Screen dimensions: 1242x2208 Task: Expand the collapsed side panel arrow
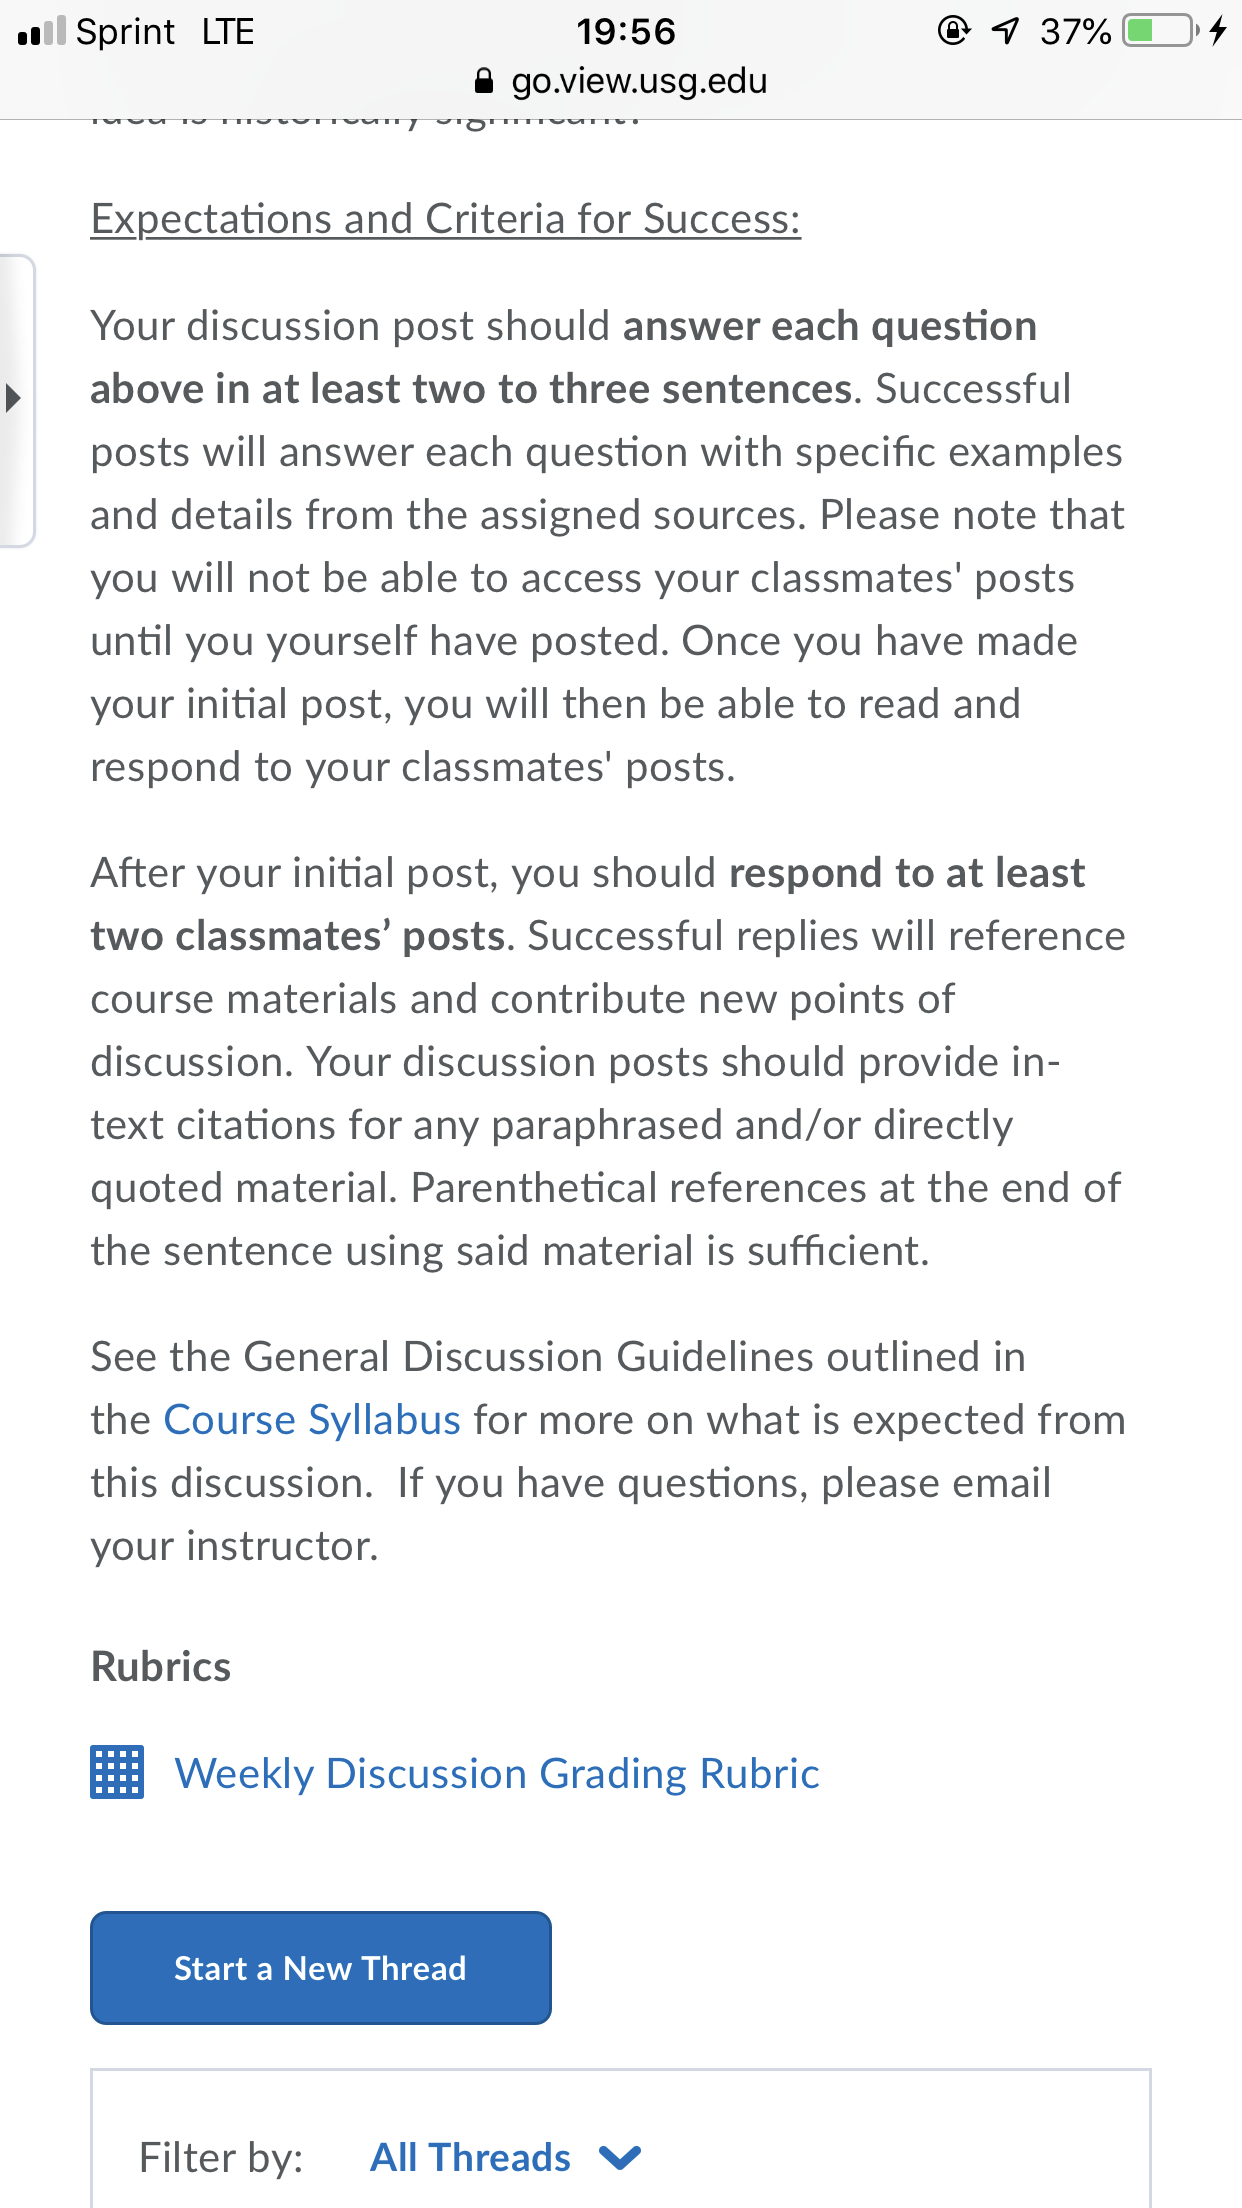point(13,397)
